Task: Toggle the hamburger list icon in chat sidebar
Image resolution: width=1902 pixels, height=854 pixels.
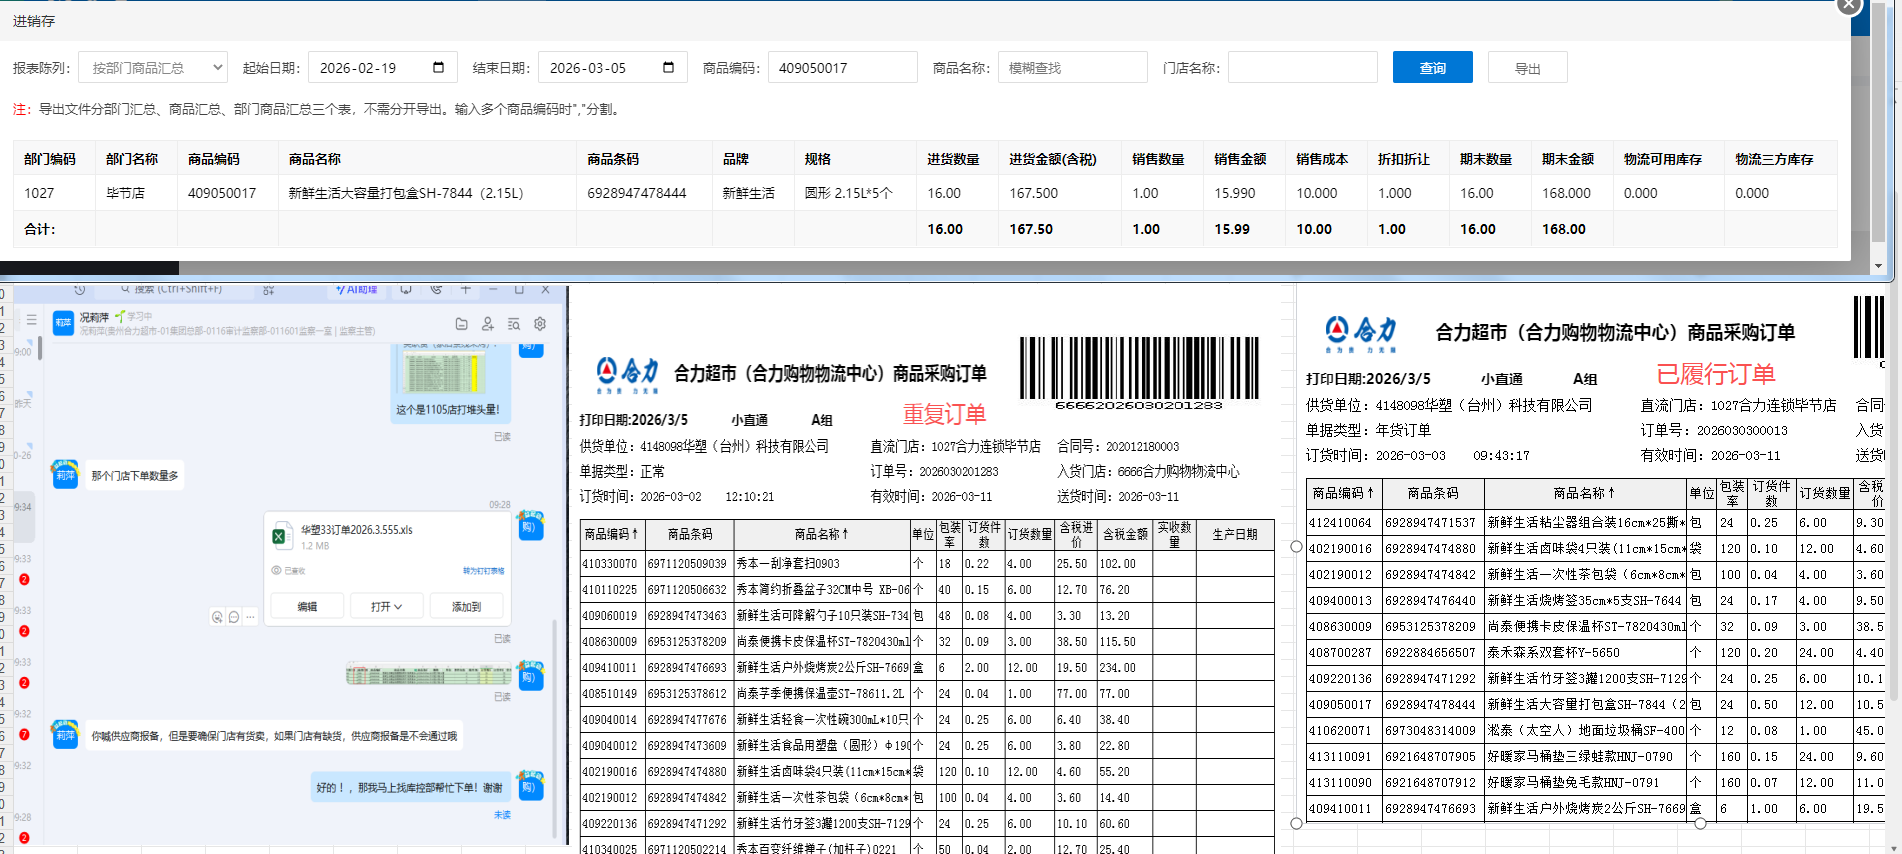Action: (31, 320)
